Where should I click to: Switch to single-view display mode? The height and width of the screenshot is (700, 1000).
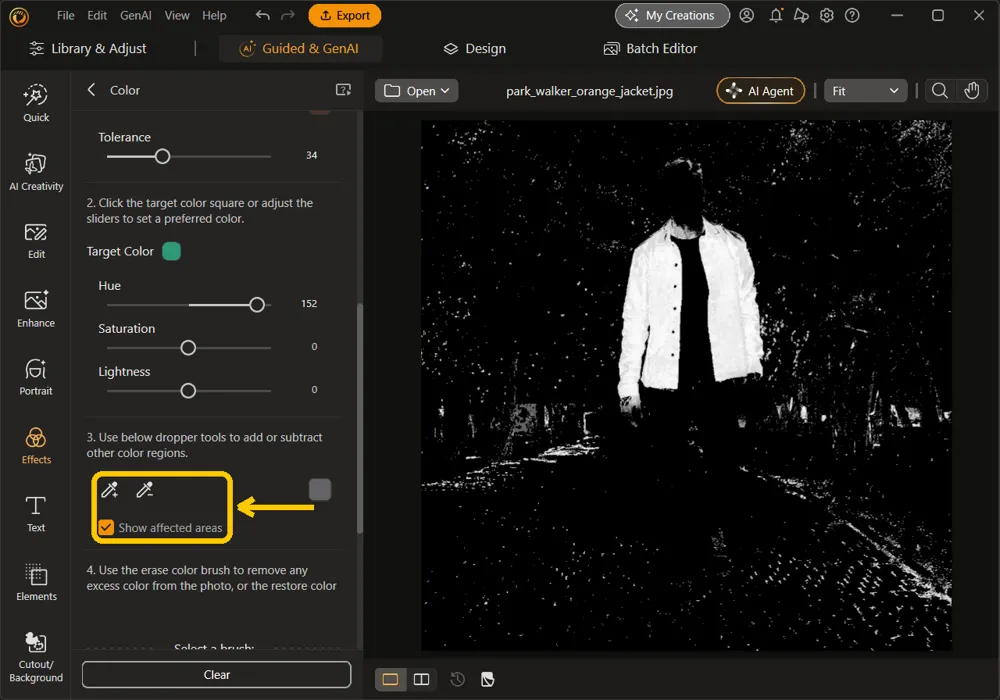390,679
